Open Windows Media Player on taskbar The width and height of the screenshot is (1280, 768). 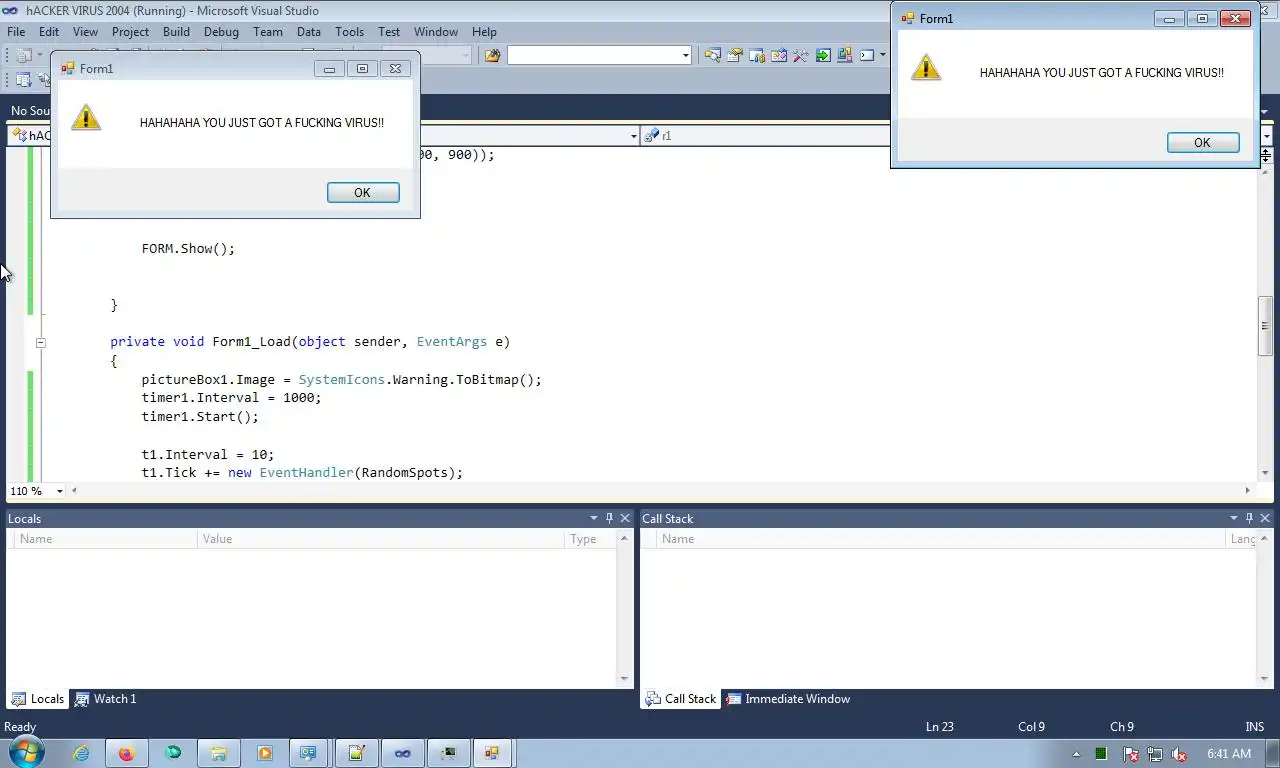tap(264, 753)
